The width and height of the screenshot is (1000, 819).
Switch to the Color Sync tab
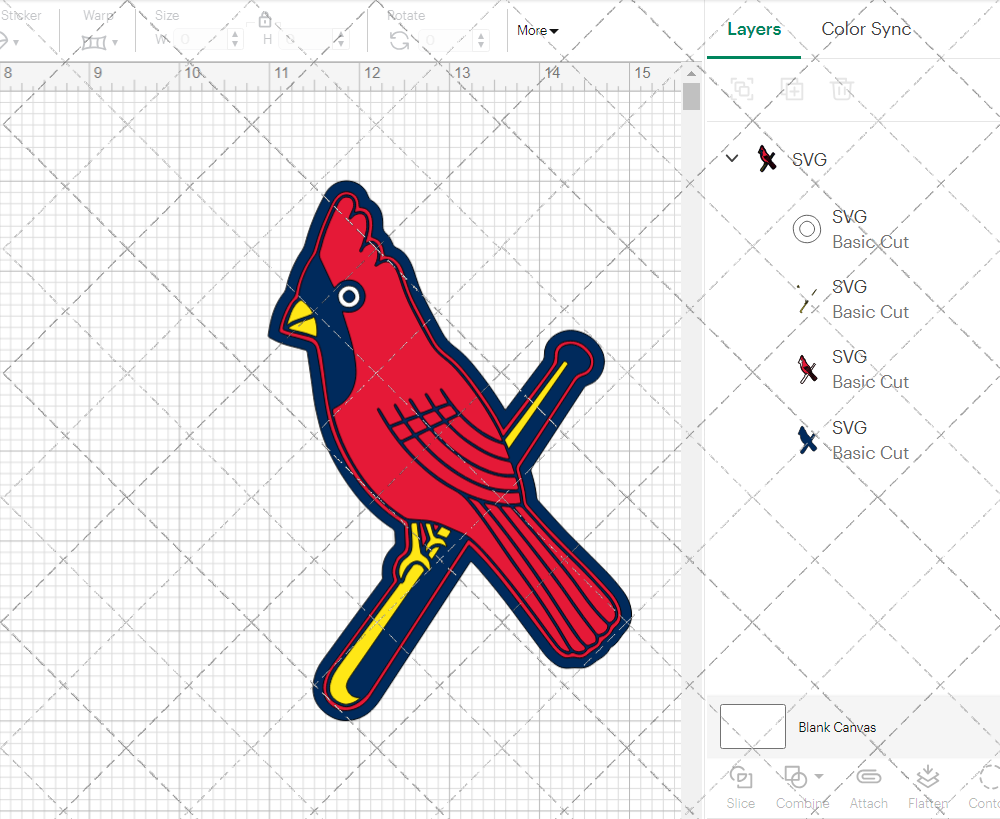[x=866, y=29]
